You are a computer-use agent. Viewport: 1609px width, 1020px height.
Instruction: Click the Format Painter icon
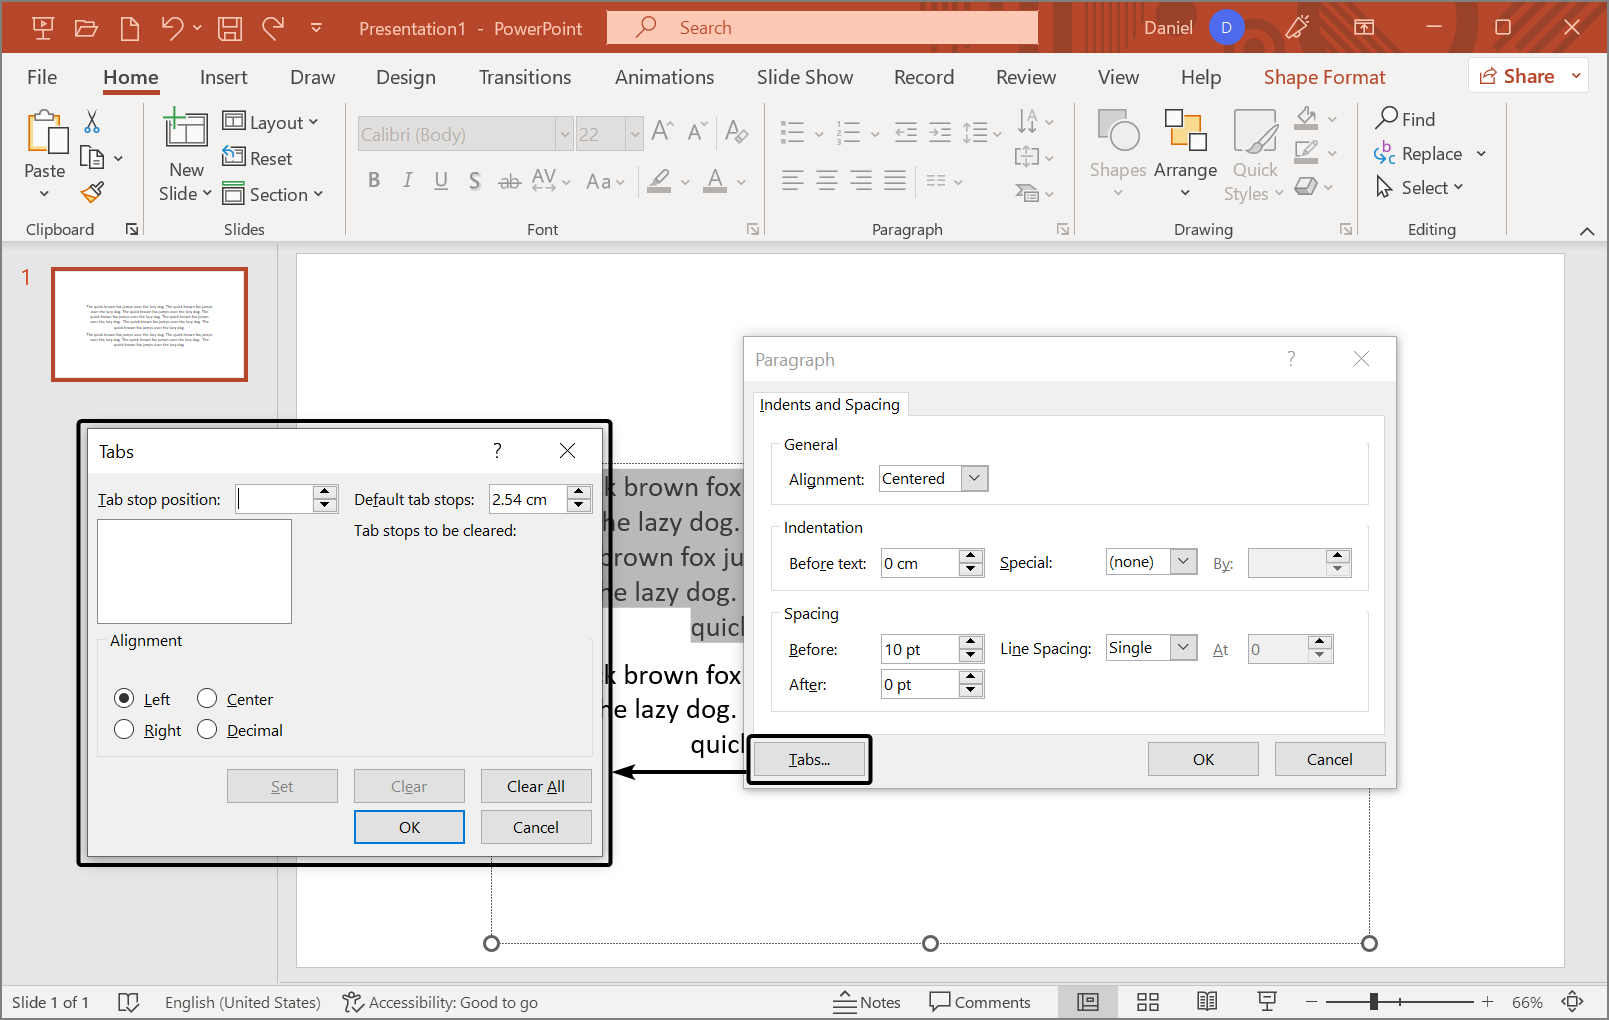point(93,192)
